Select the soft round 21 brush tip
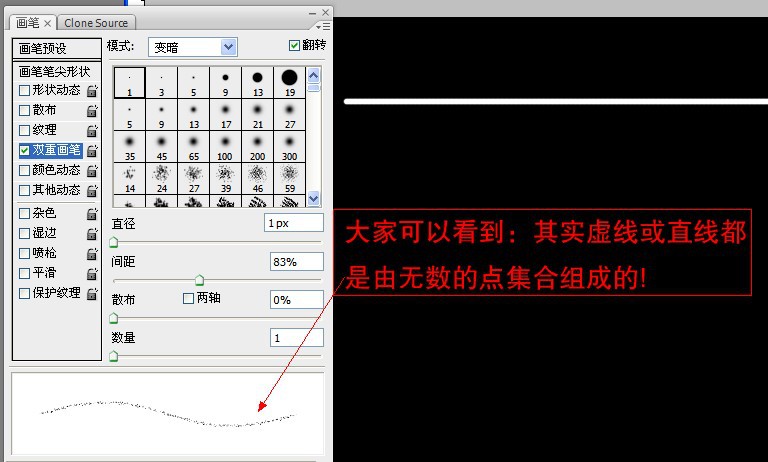This screenshot has height=462, width=768. click(258, 115)
